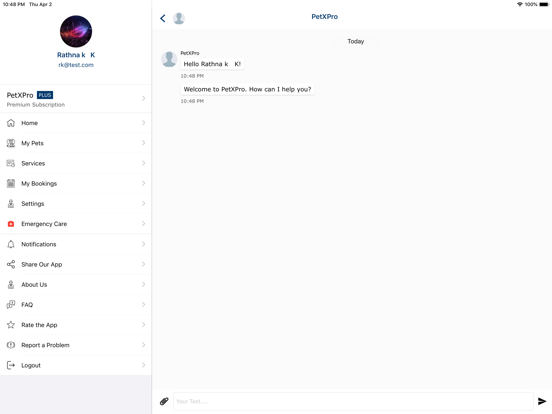Image resolution: width=552 pixels, height=414 pixels.
Task: Click the Settings icon
Action: 11,203
